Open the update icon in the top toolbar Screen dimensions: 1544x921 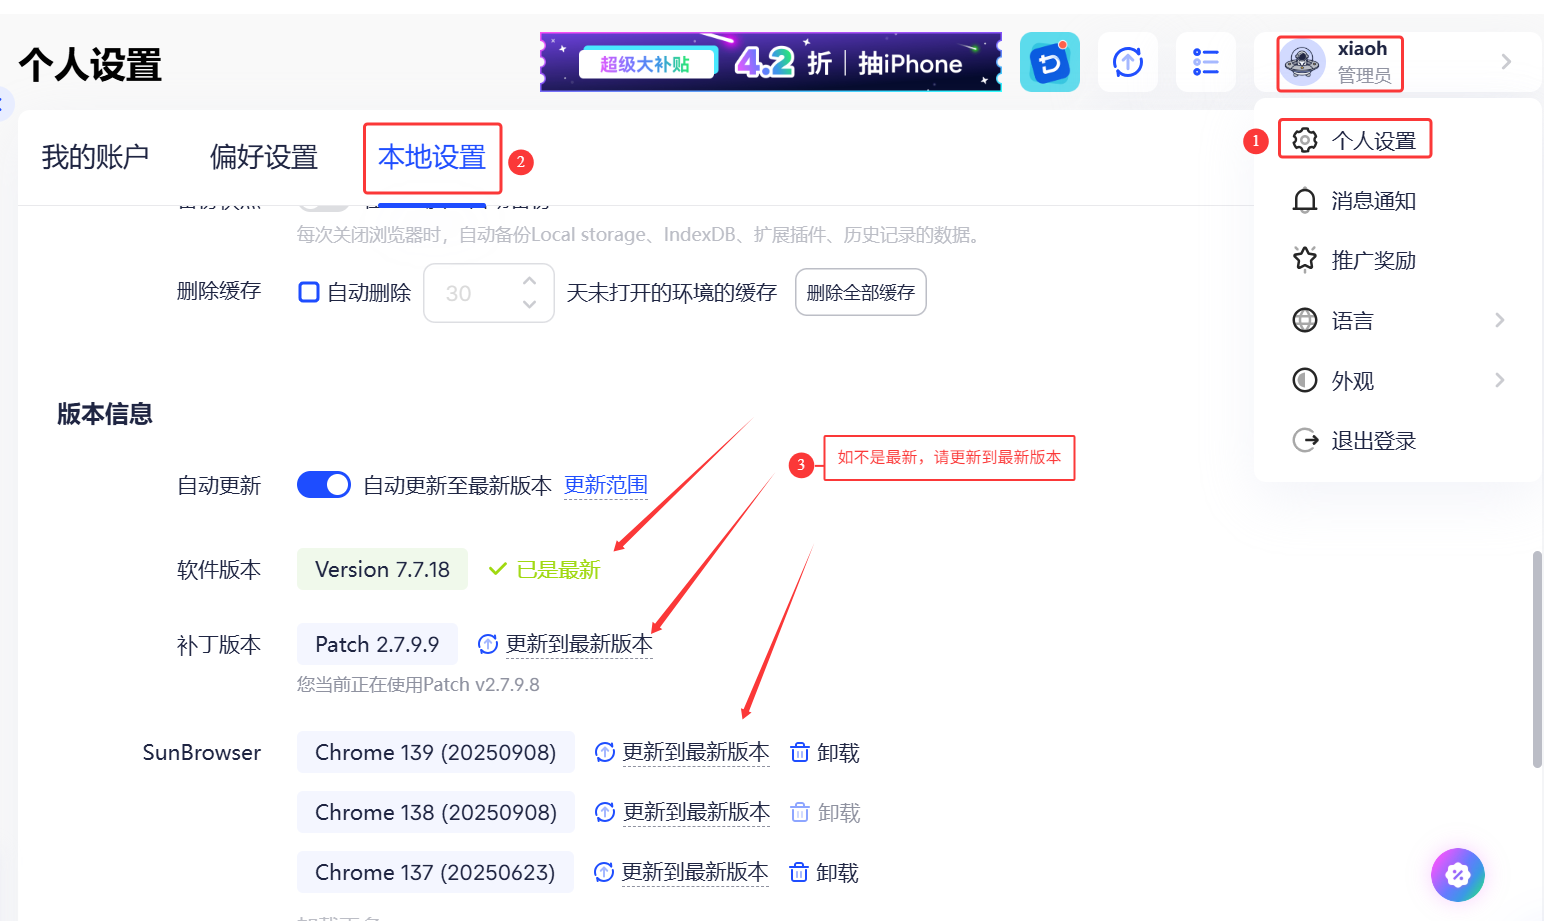click(x=1128, y=62)
